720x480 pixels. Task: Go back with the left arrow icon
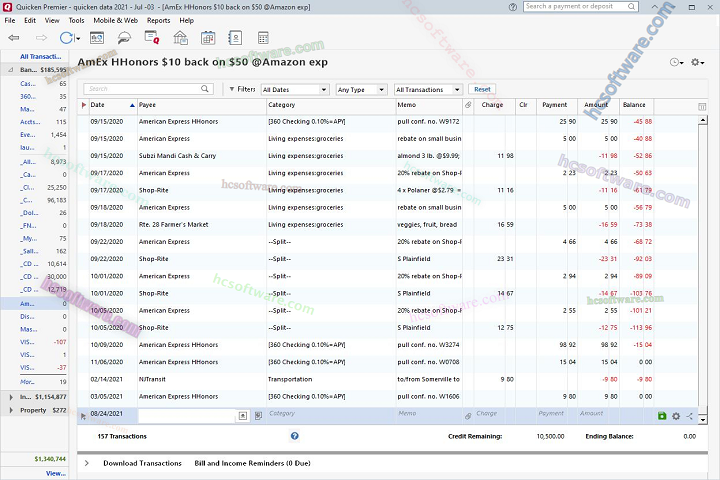click(14, 38)
